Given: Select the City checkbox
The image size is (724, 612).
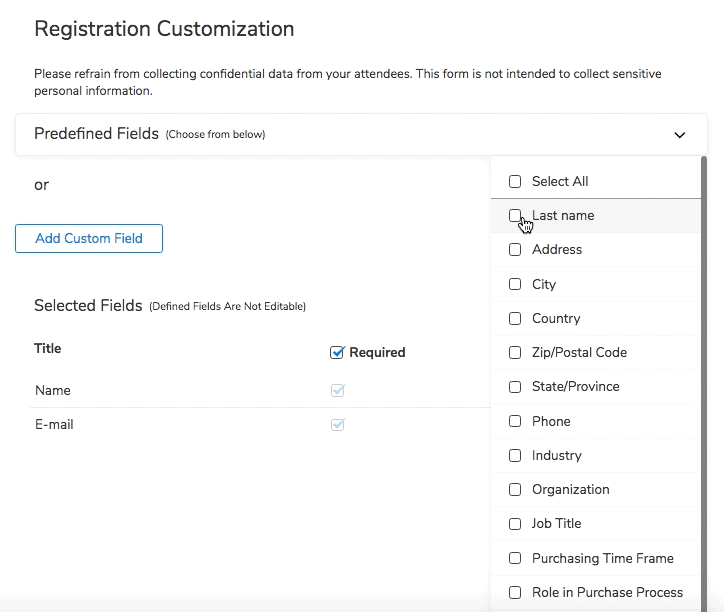Looking at the screenshot, I should coord(515,284).
